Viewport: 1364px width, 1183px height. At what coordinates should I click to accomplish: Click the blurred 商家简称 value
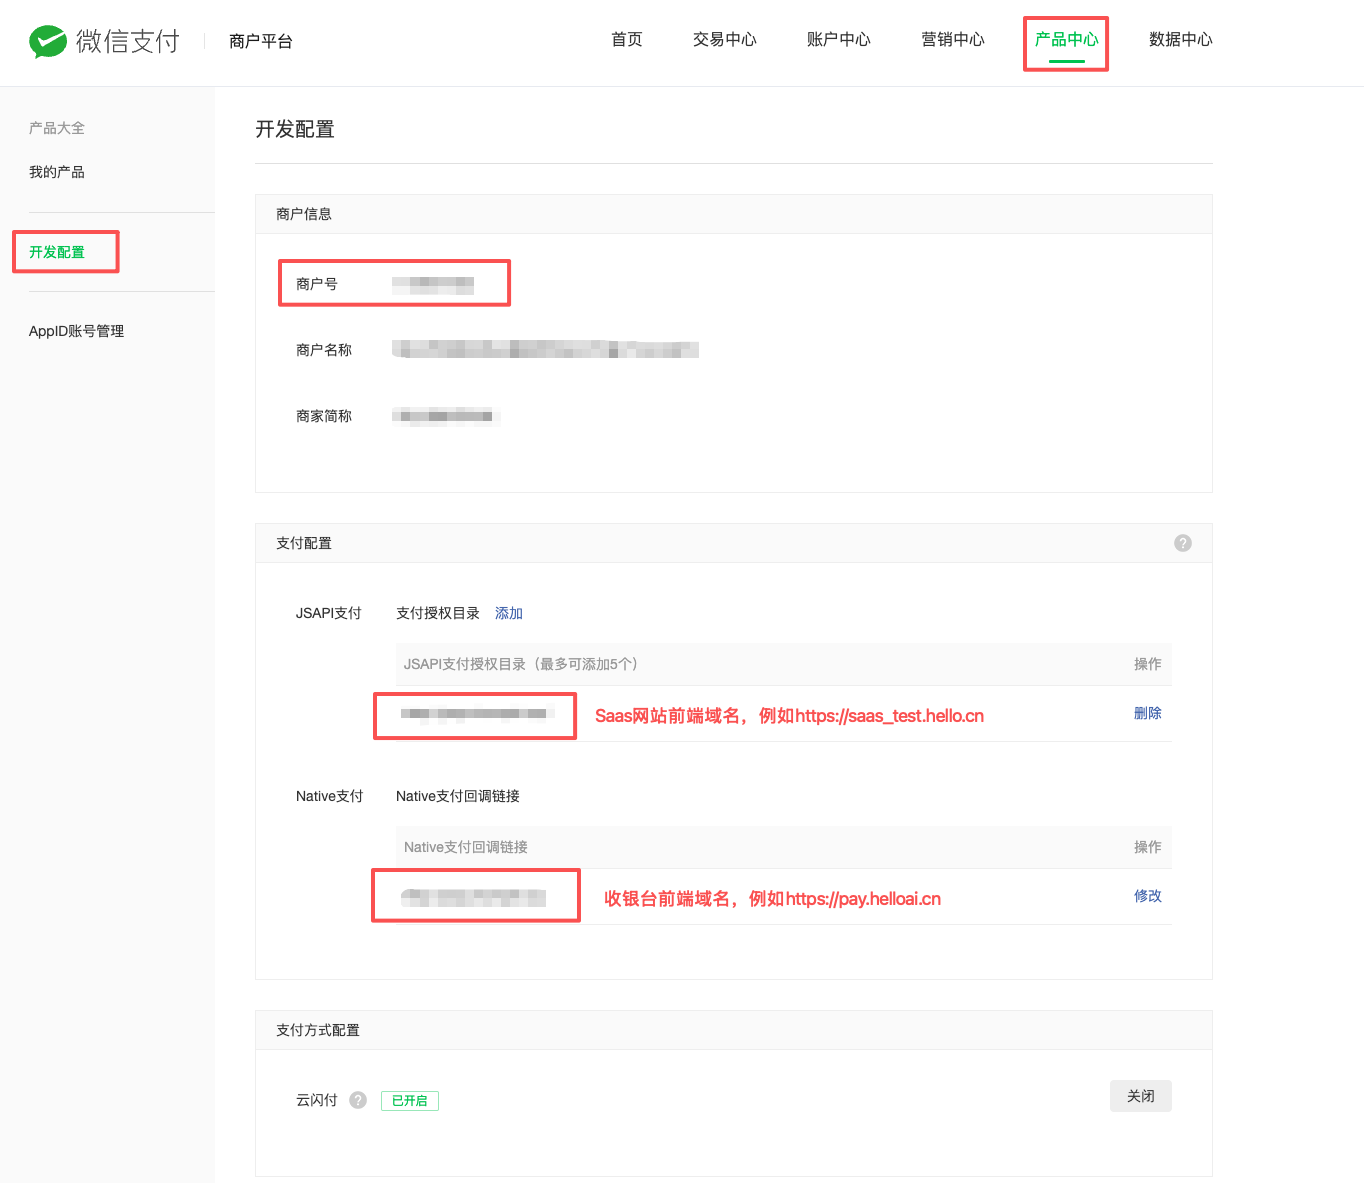pyautogui.click(x=446, y=416)
